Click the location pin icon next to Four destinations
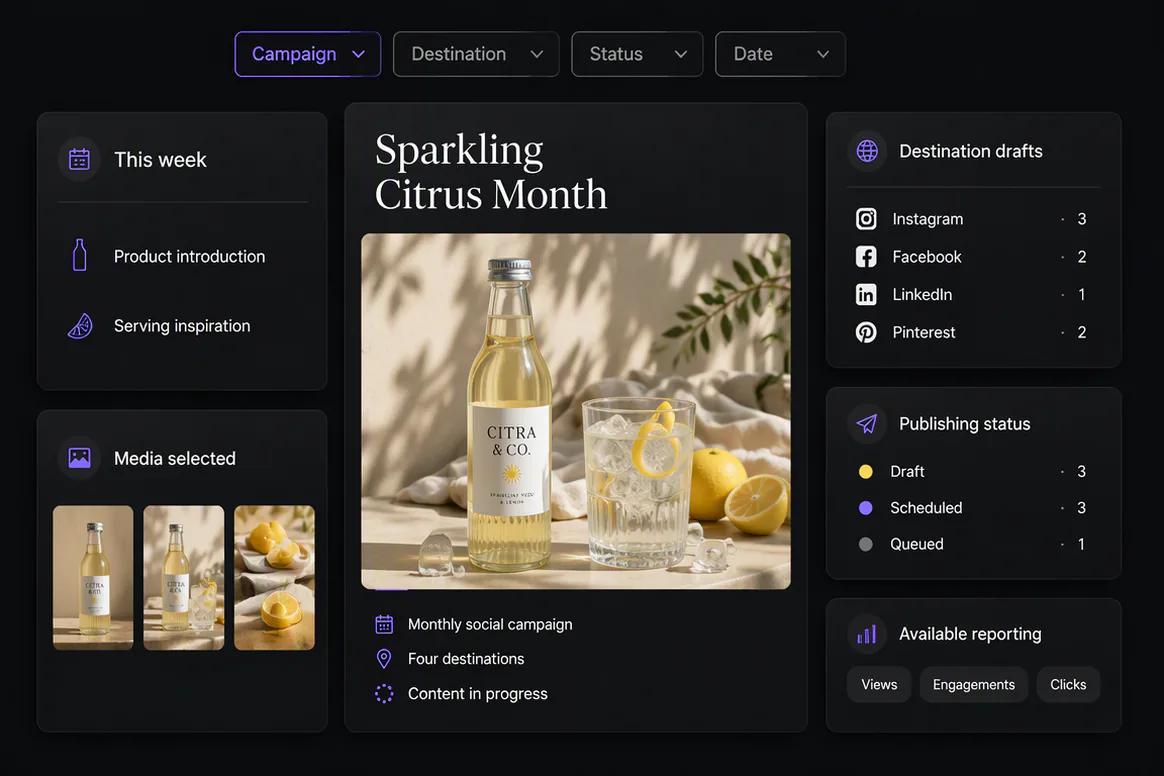The image size is (1164, 776). (384, 659)
